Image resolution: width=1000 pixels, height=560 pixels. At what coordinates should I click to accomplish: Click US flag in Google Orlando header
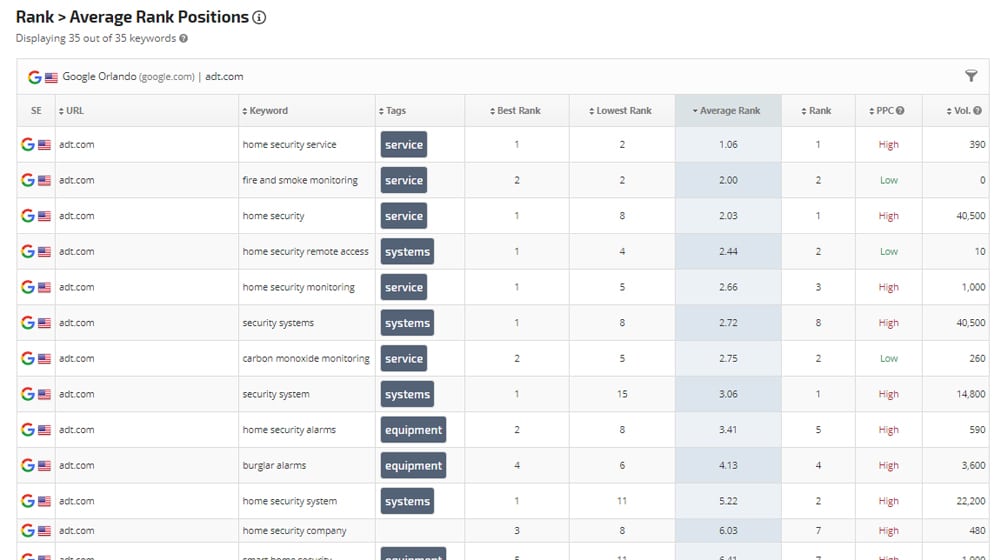(x=51, y=77)
